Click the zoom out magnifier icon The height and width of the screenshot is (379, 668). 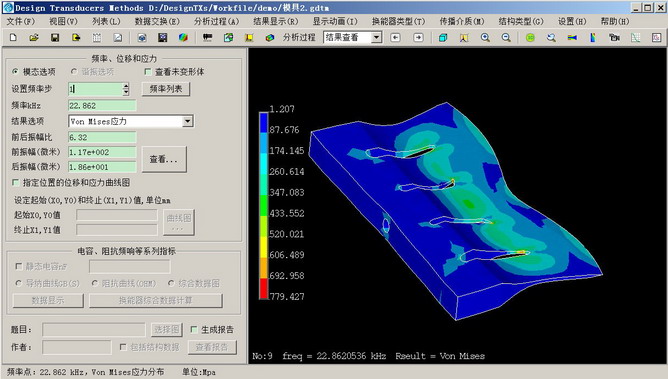click(506, 37)
